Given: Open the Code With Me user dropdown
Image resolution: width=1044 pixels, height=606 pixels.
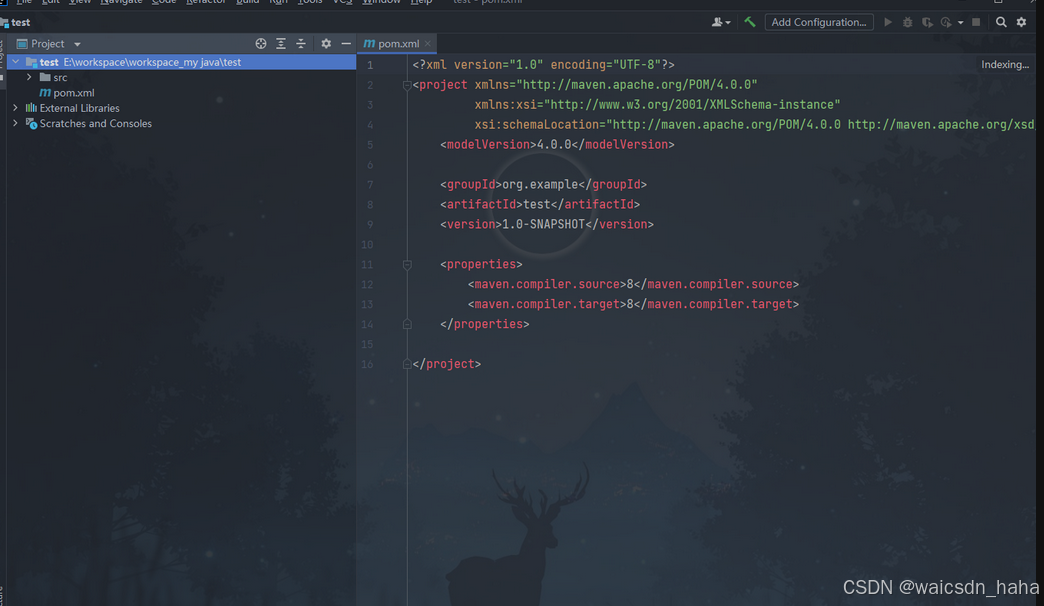Looking at the screenshot, I should click(x=720, y=22).
